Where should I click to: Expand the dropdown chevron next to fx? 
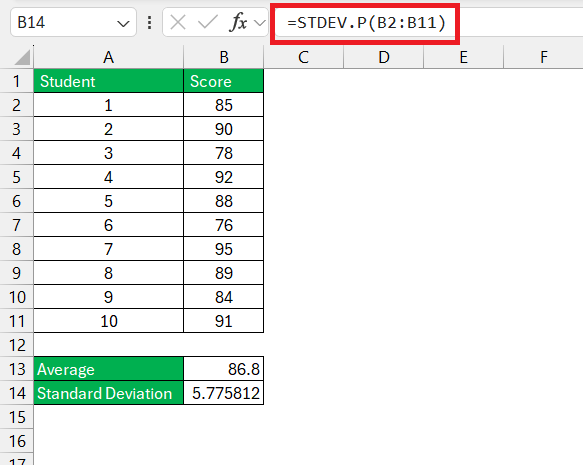pyautogui.click(x=260, y=23)
